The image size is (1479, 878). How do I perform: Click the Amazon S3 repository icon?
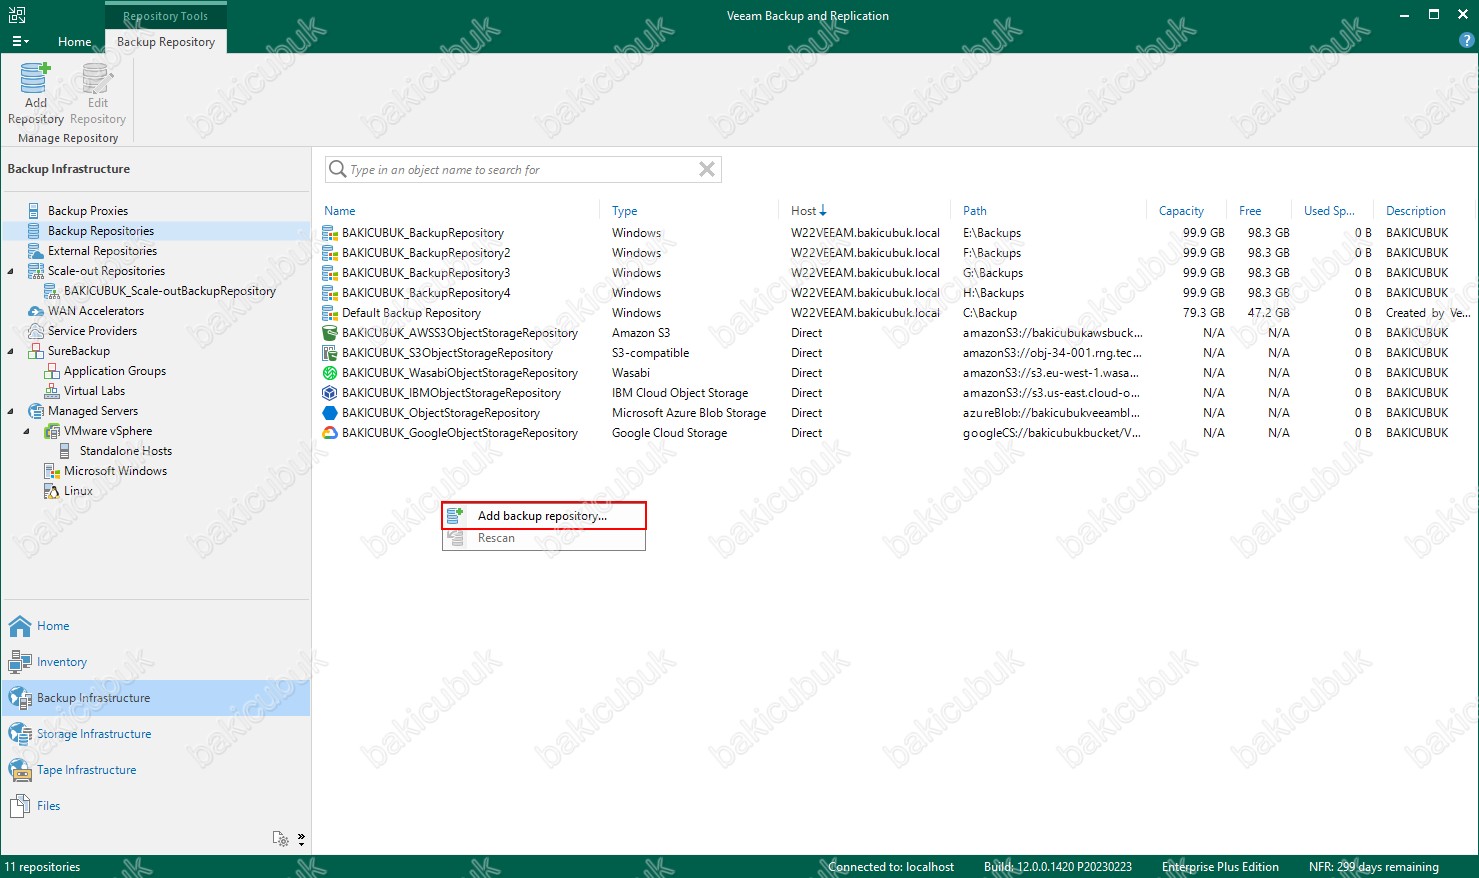pyautogui.click(x=330, y=333)
